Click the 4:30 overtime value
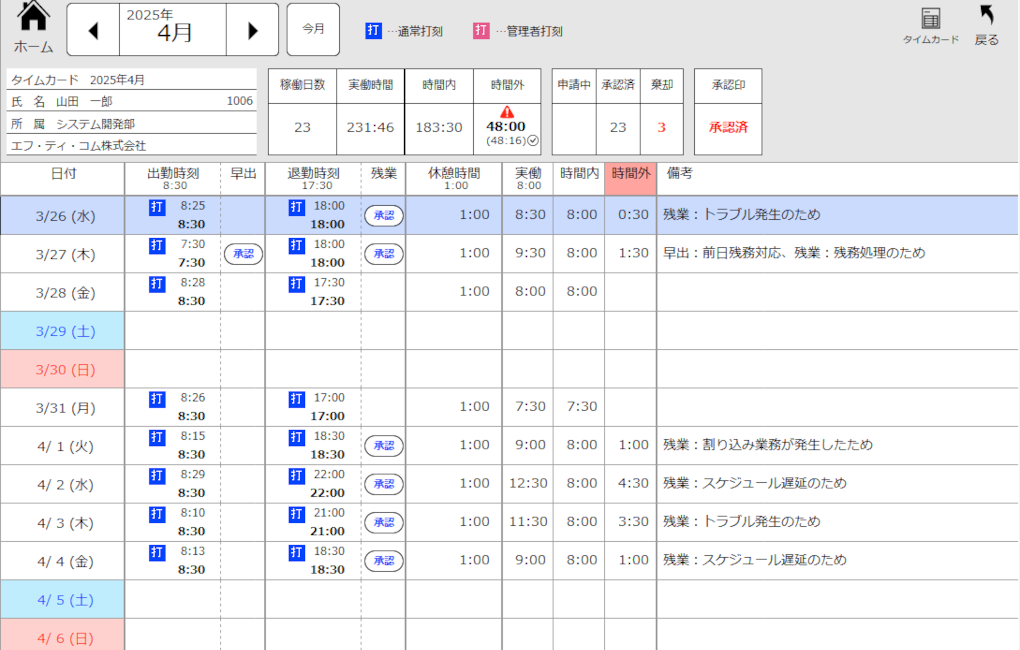The height and width of the screenshot is (650, 1020). click(633, 483)
